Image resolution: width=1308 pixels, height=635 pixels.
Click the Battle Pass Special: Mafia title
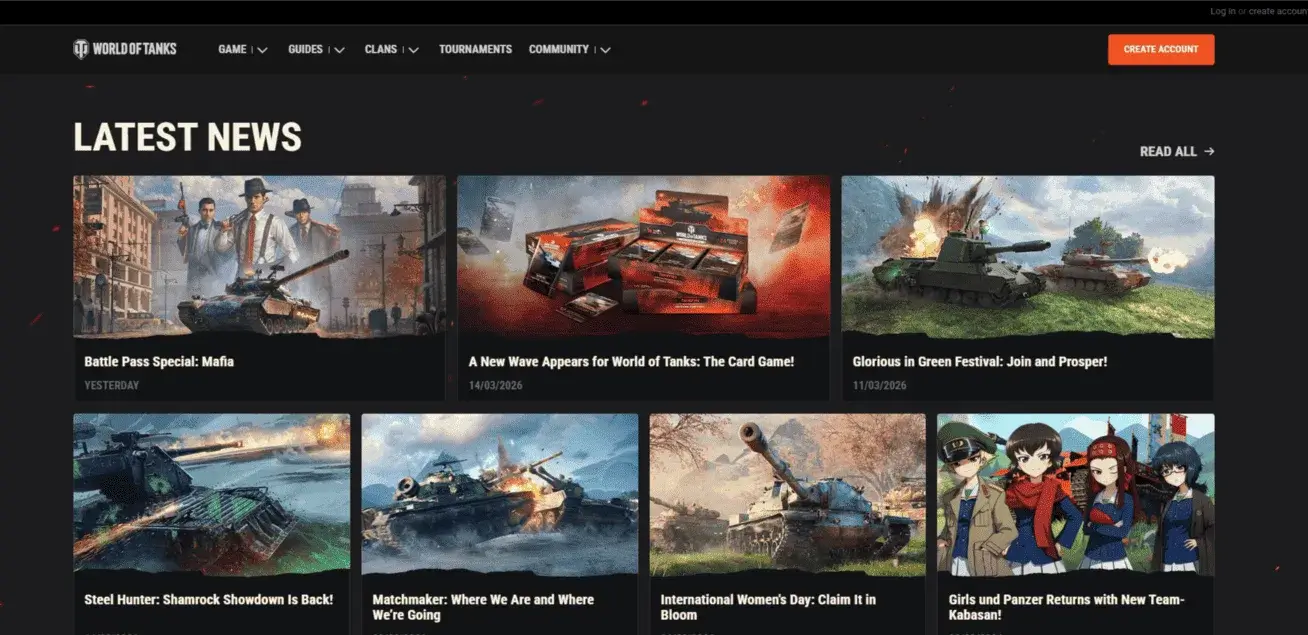pos(159,362)
